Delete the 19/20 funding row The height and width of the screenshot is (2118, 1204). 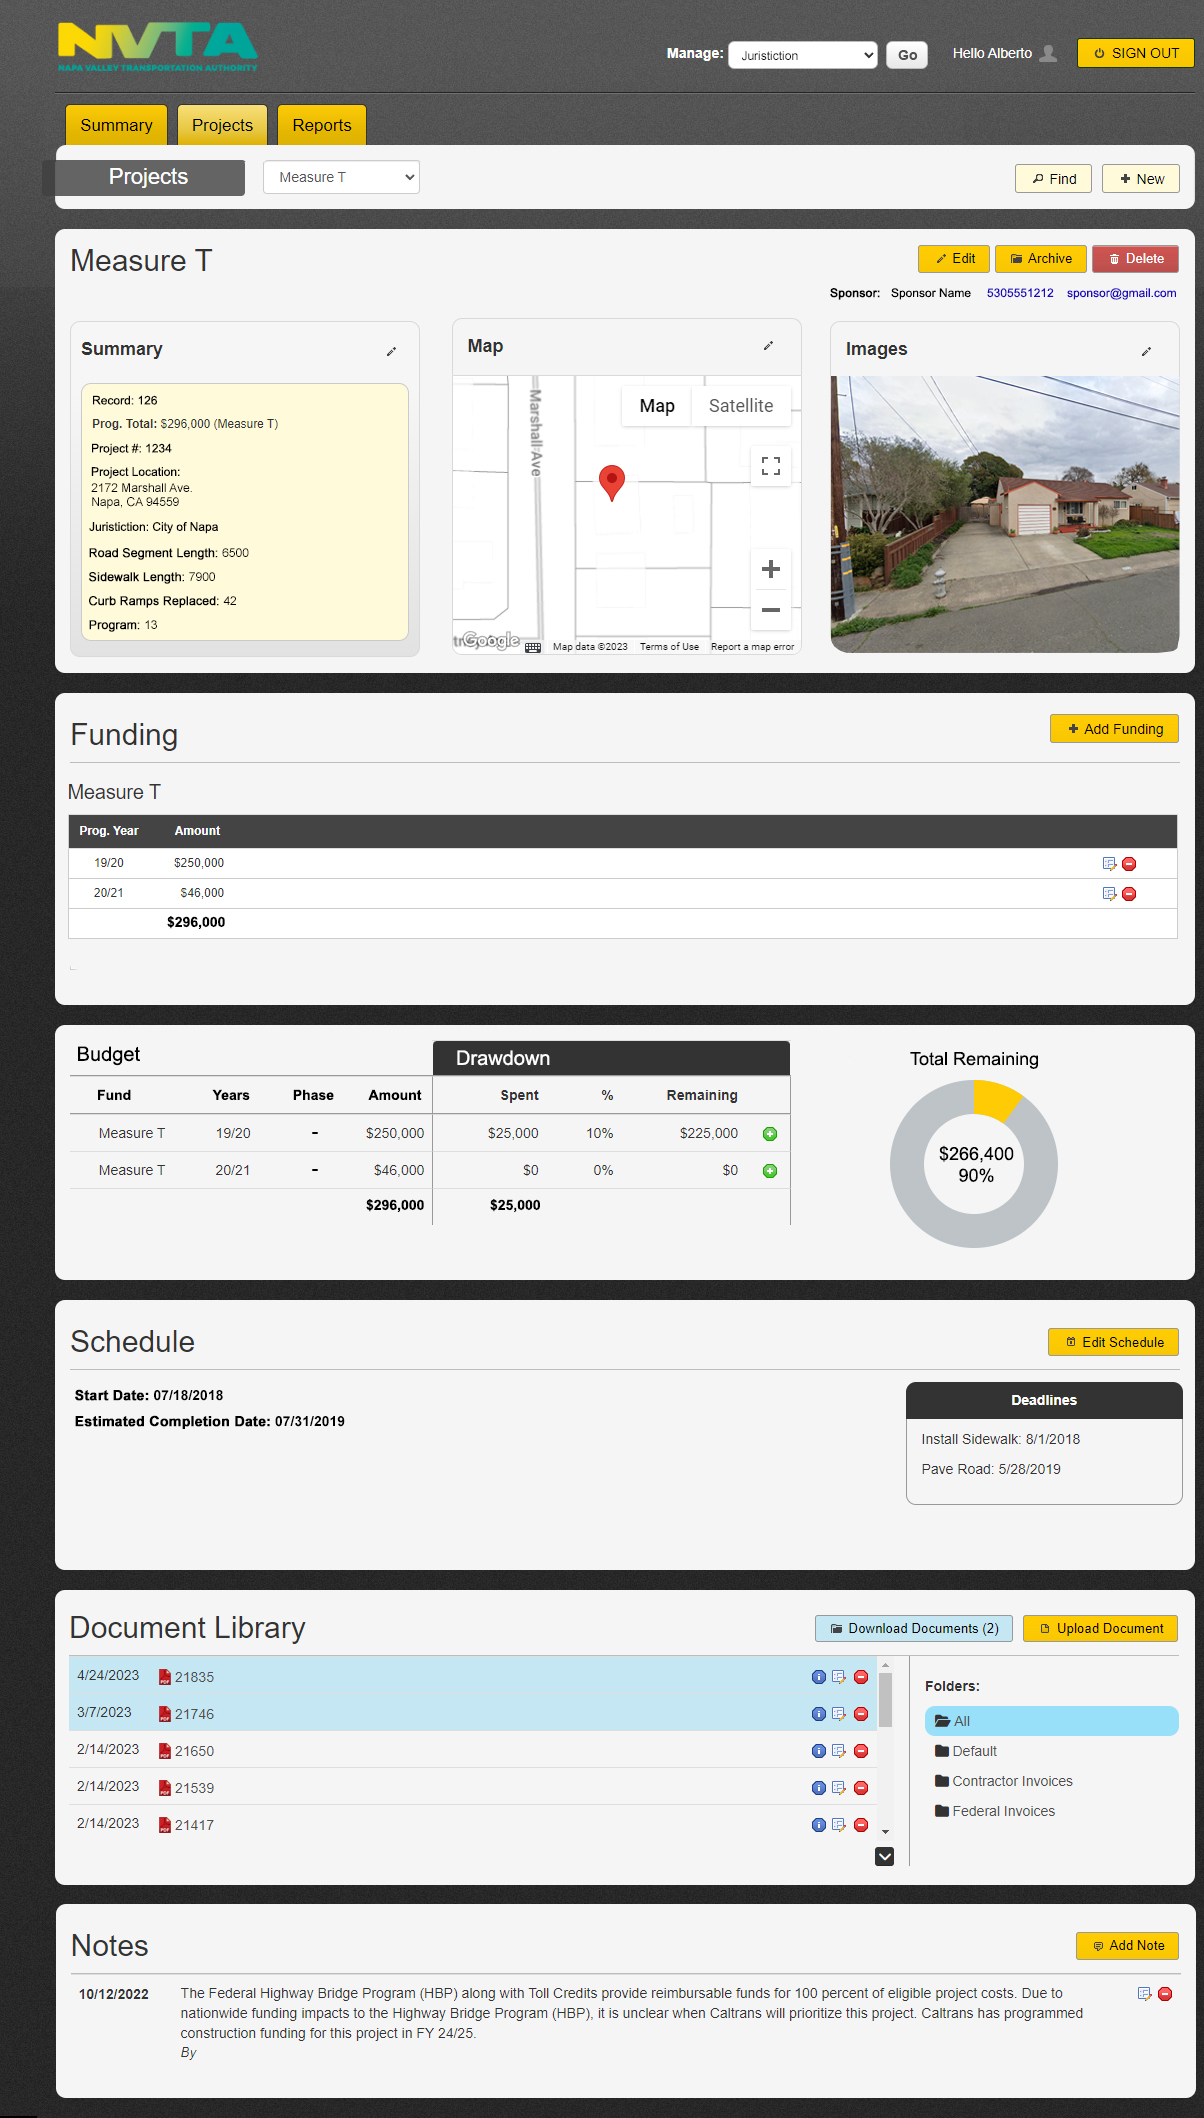point(1129,864)
